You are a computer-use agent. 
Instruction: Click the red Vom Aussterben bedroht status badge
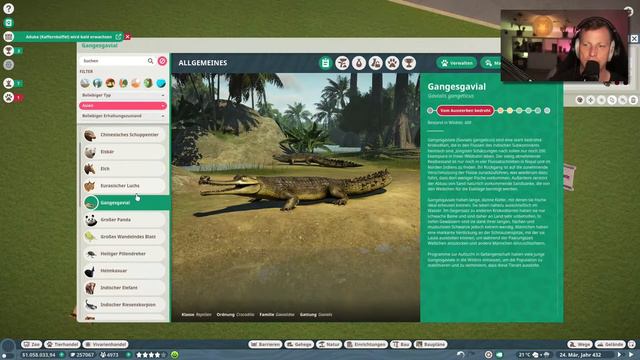(465, 111)
